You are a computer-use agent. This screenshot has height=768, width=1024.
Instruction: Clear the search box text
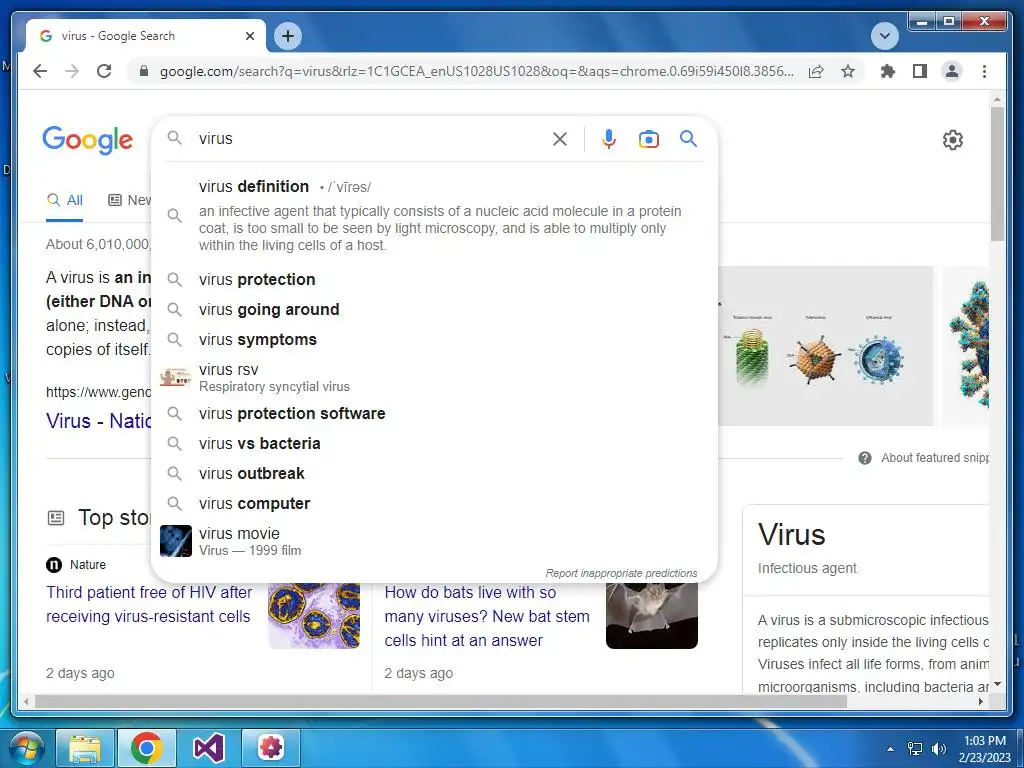(x=560, y=138)
